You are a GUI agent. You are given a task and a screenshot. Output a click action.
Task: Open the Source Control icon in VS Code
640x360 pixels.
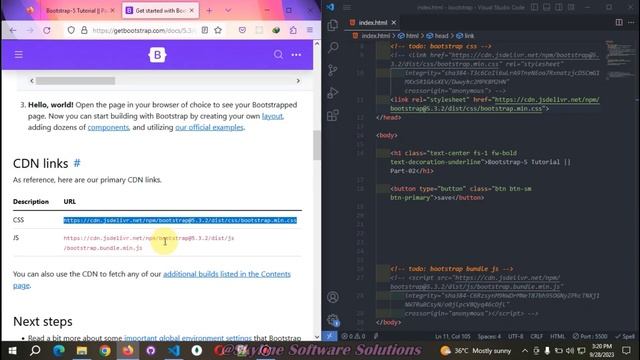tap(333, 70)
